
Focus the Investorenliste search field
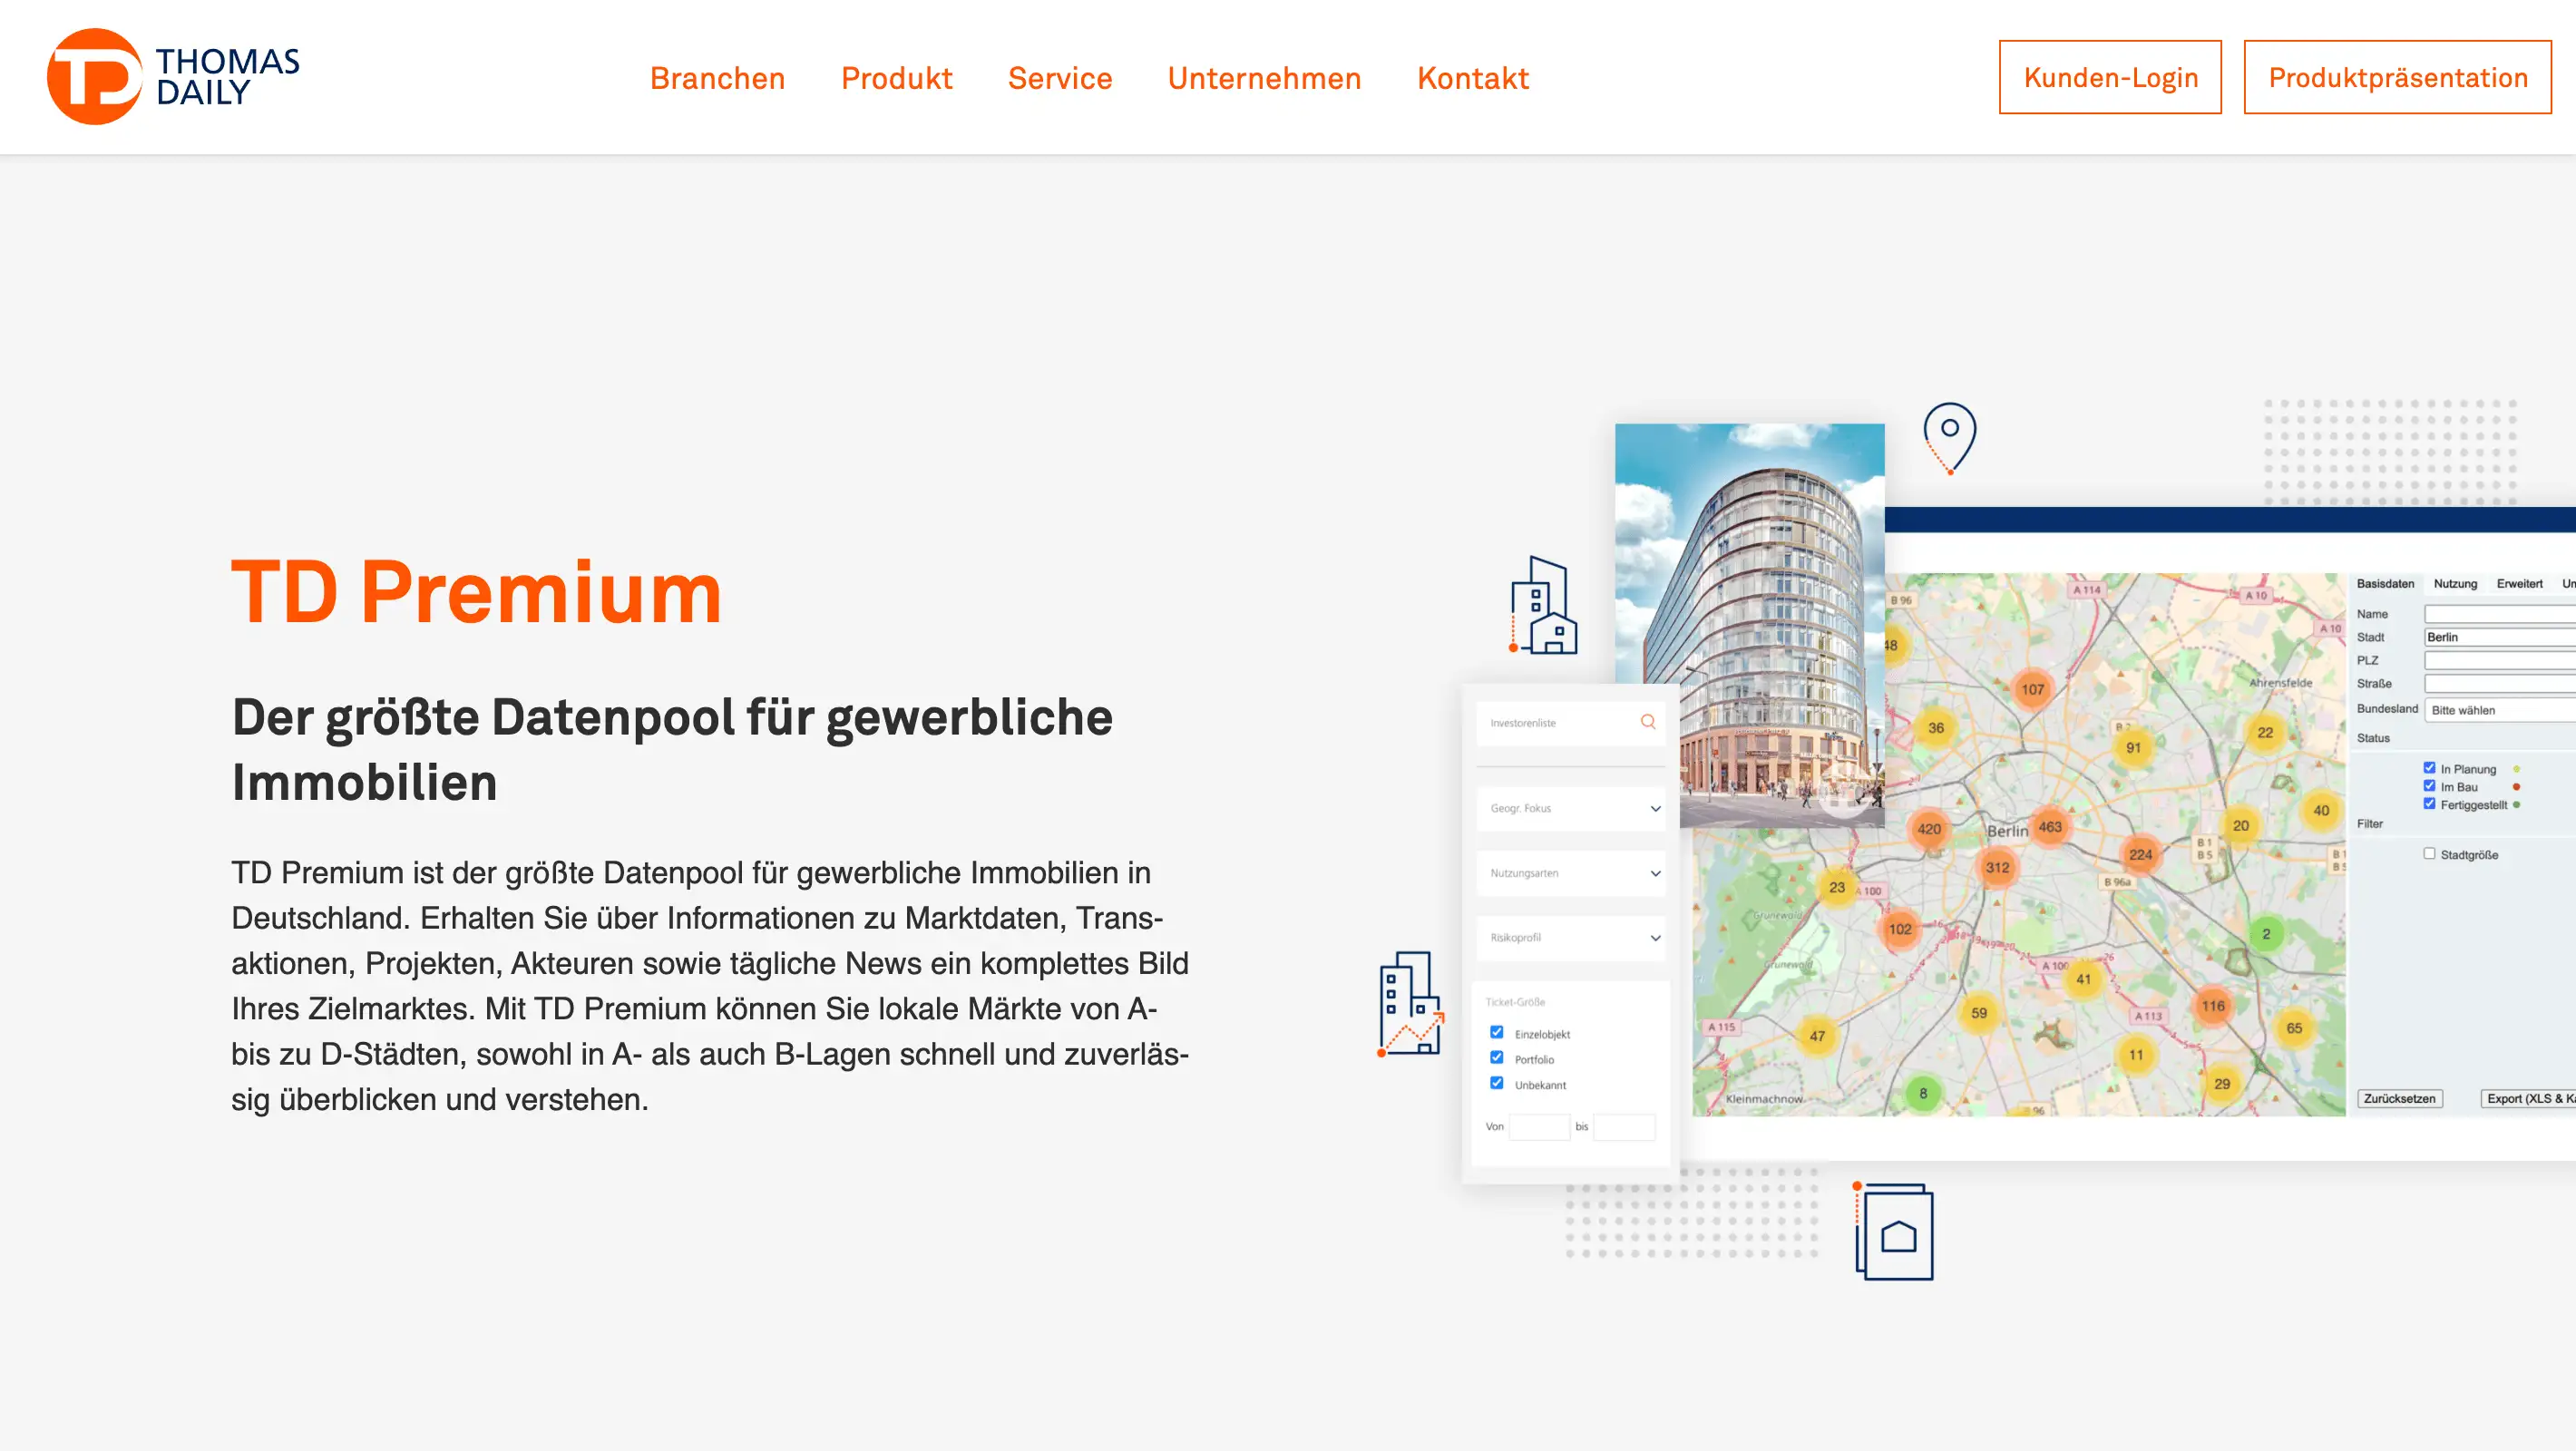[x=1570, y=723]
